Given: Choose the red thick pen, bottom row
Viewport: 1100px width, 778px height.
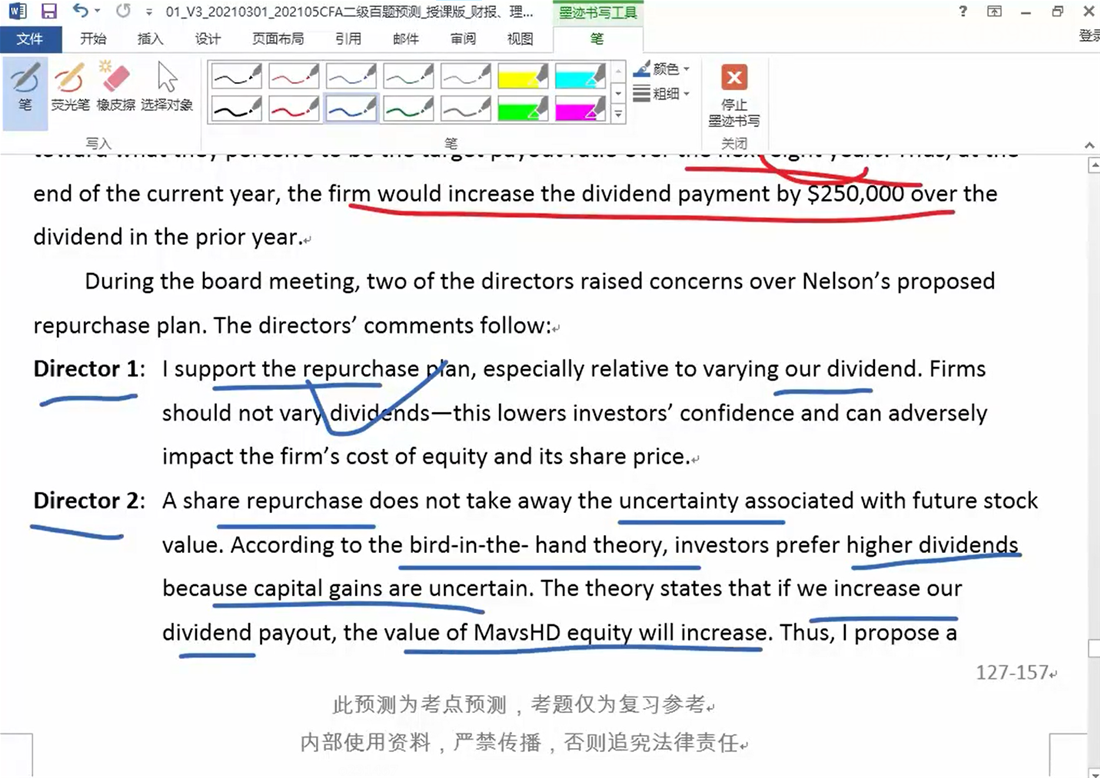Looking at the screenshot, I should click(294, 108).
